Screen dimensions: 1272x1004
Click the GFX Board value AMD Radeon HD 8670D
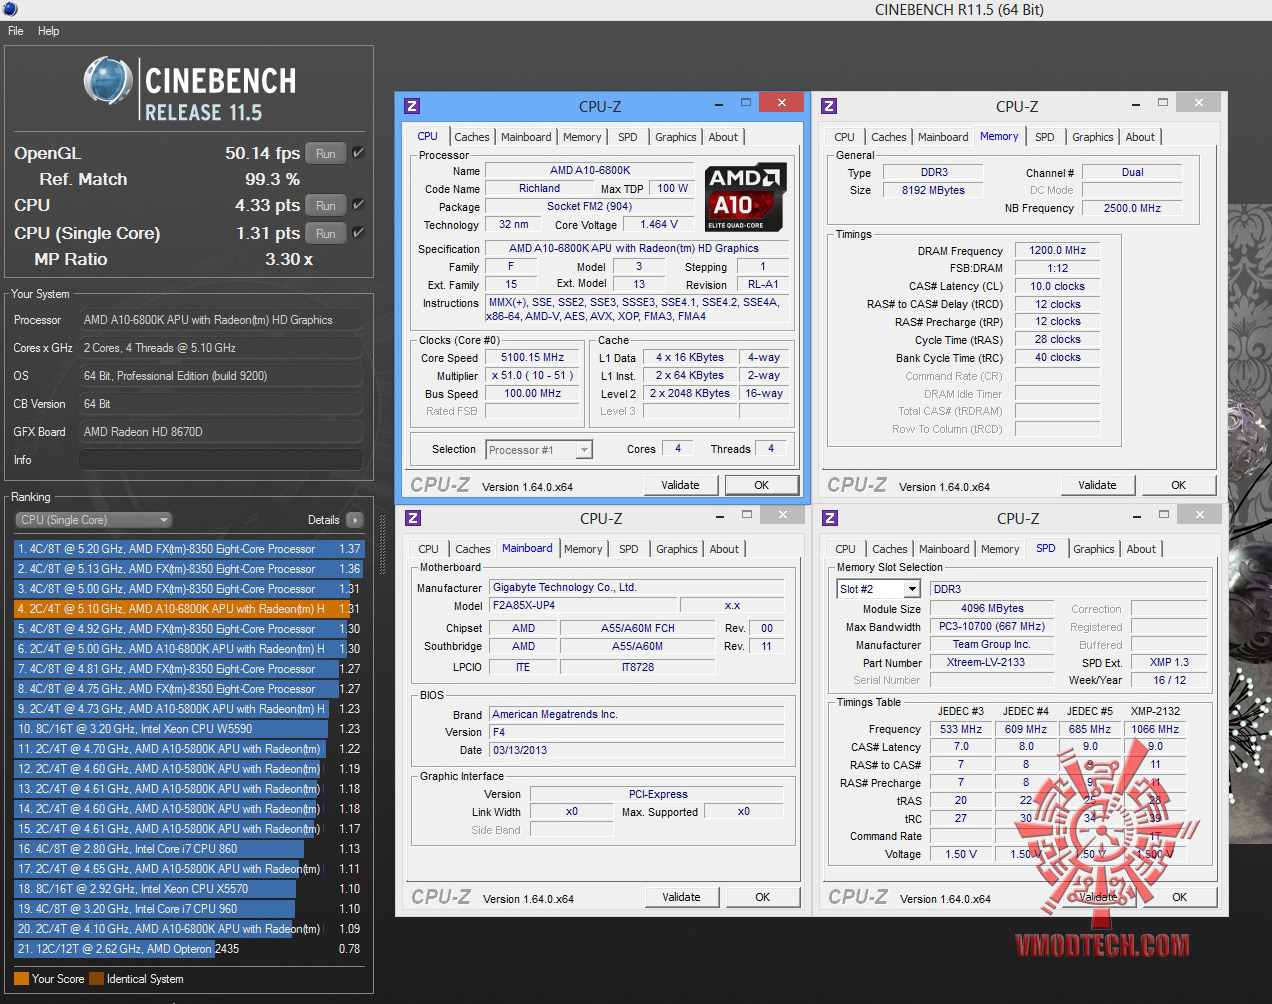[220, 432]
